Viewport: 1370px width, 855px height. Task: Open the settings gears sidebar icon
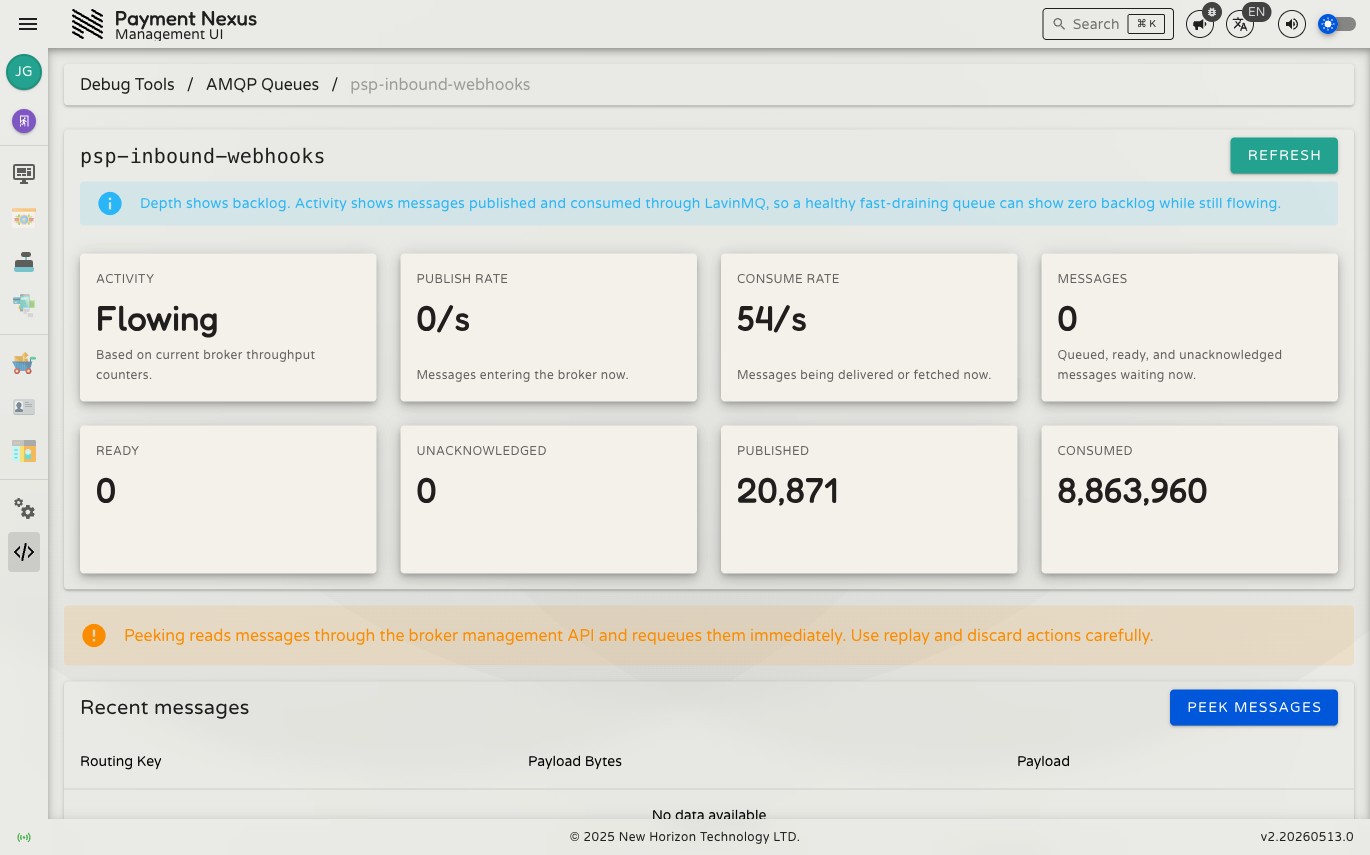(x=24, y=509)
